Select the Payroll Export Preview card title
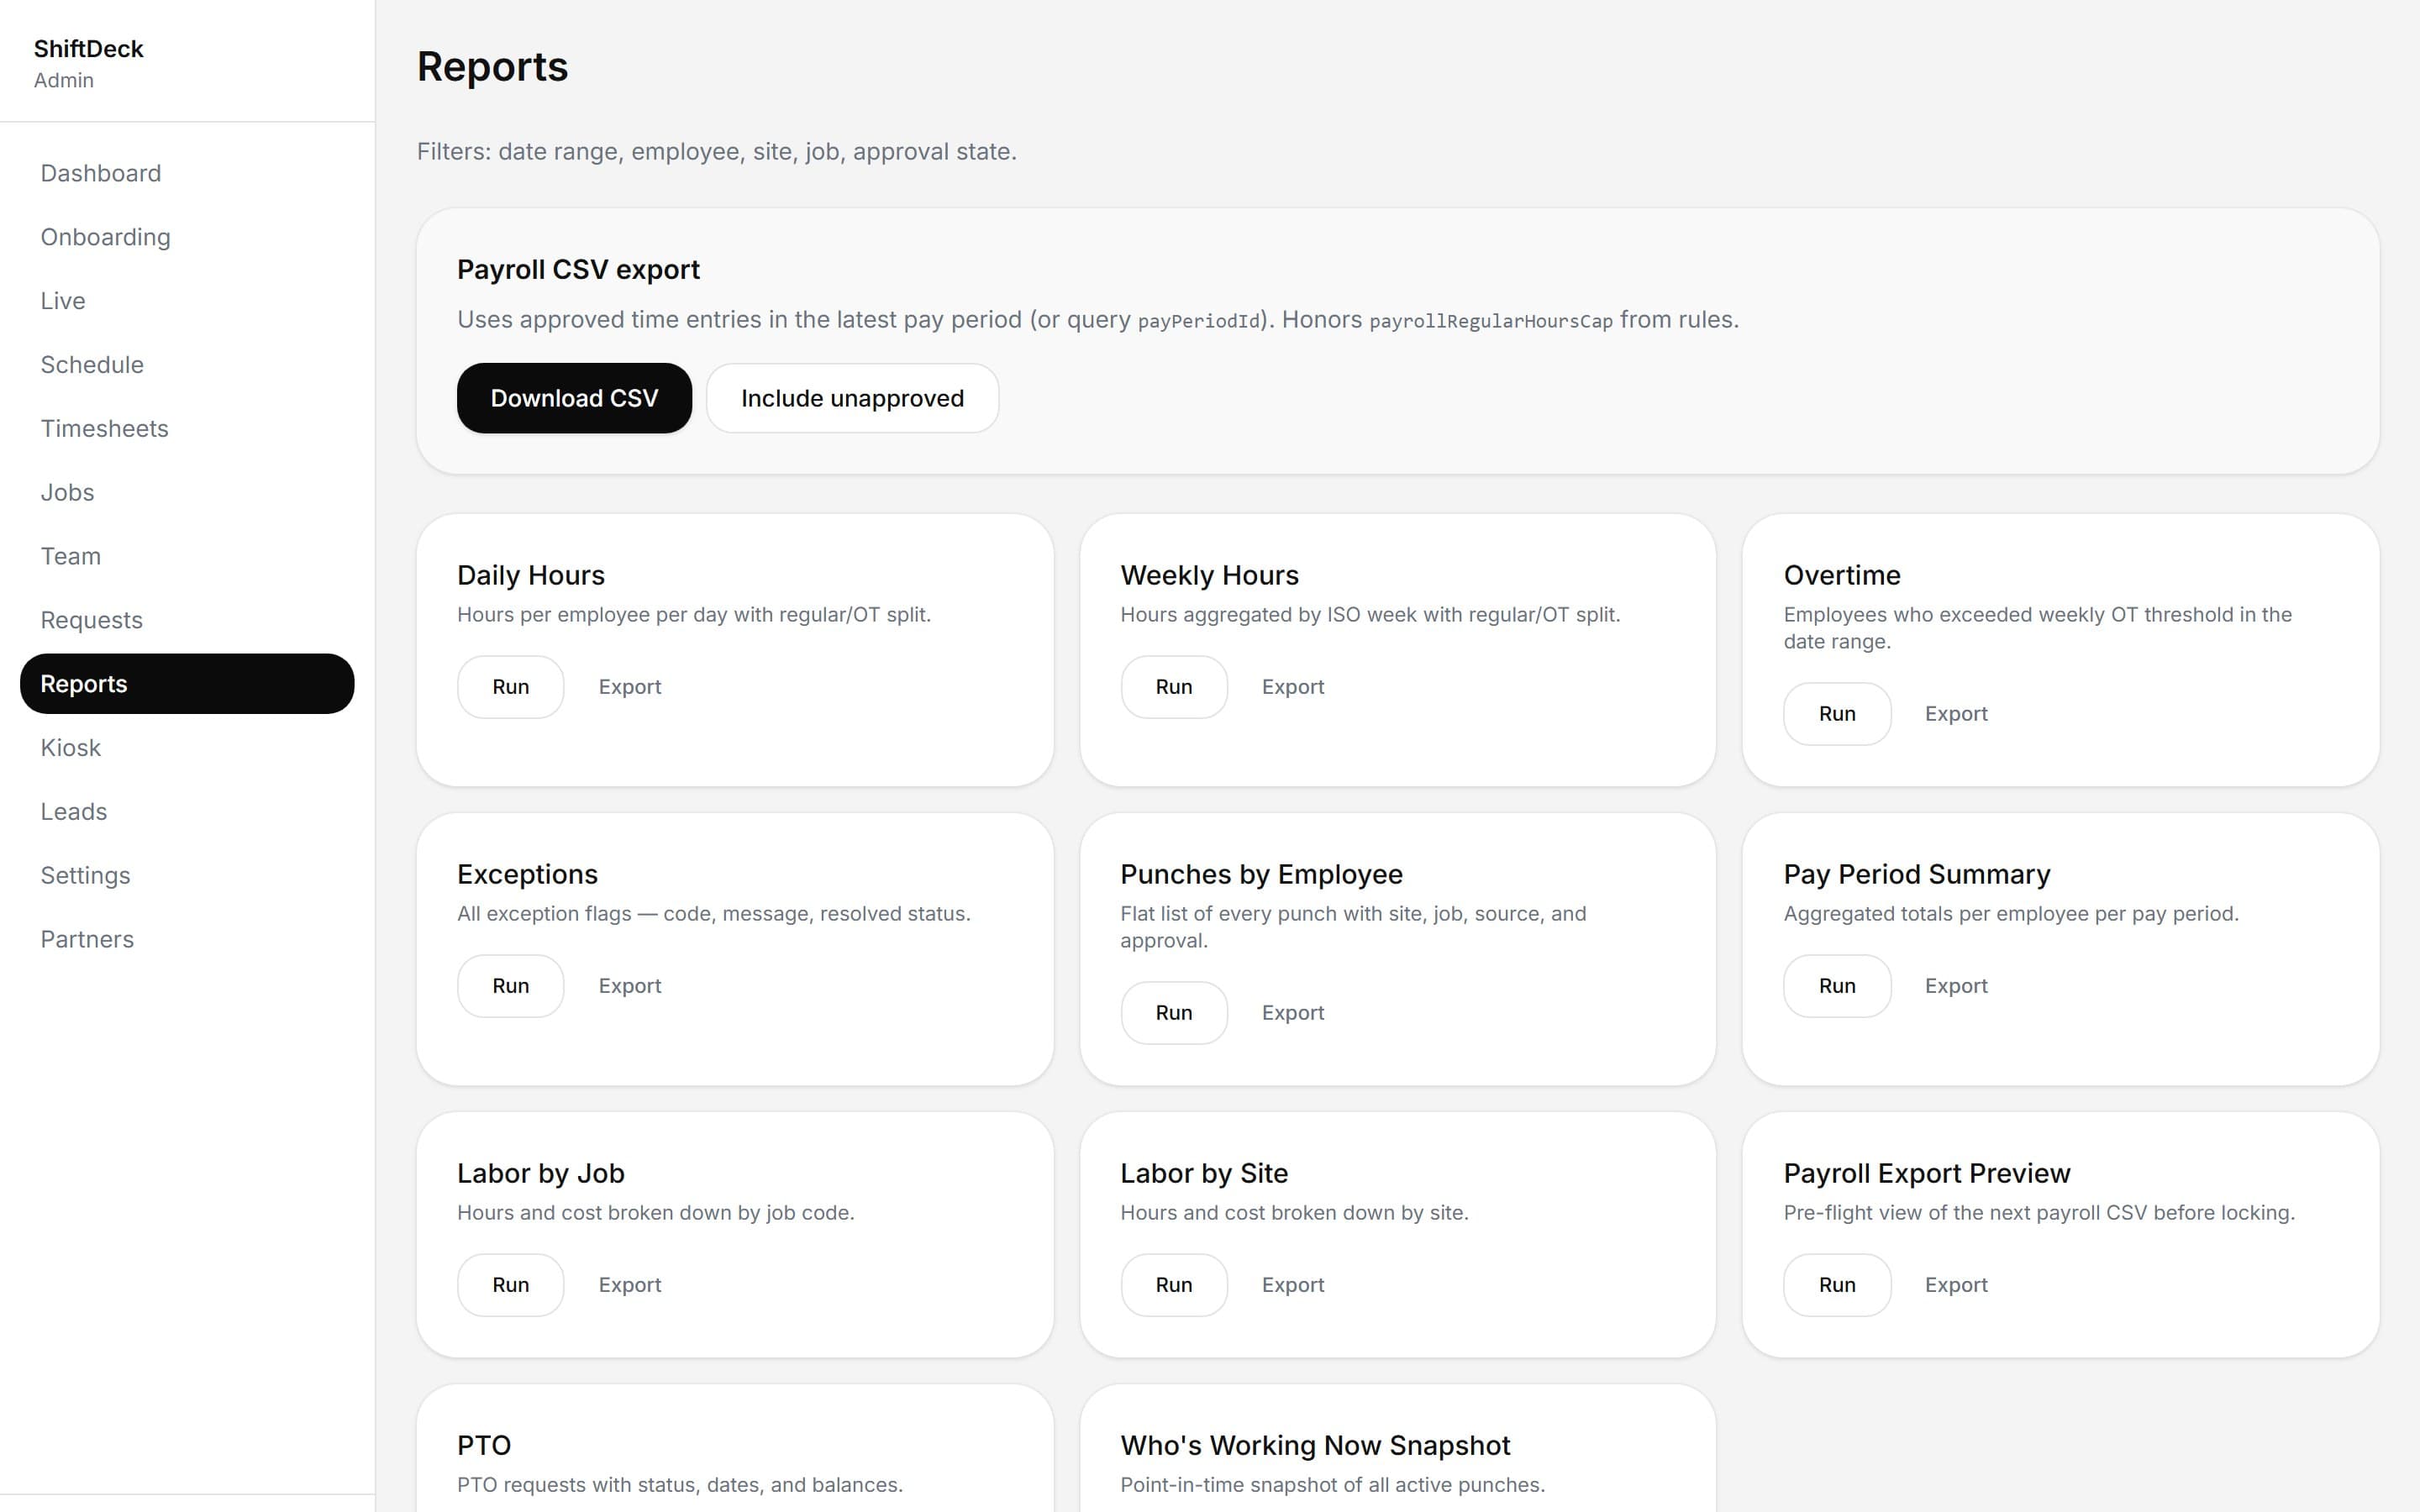This screenshot has height=1512, width=2420. pos(1927,1174)
